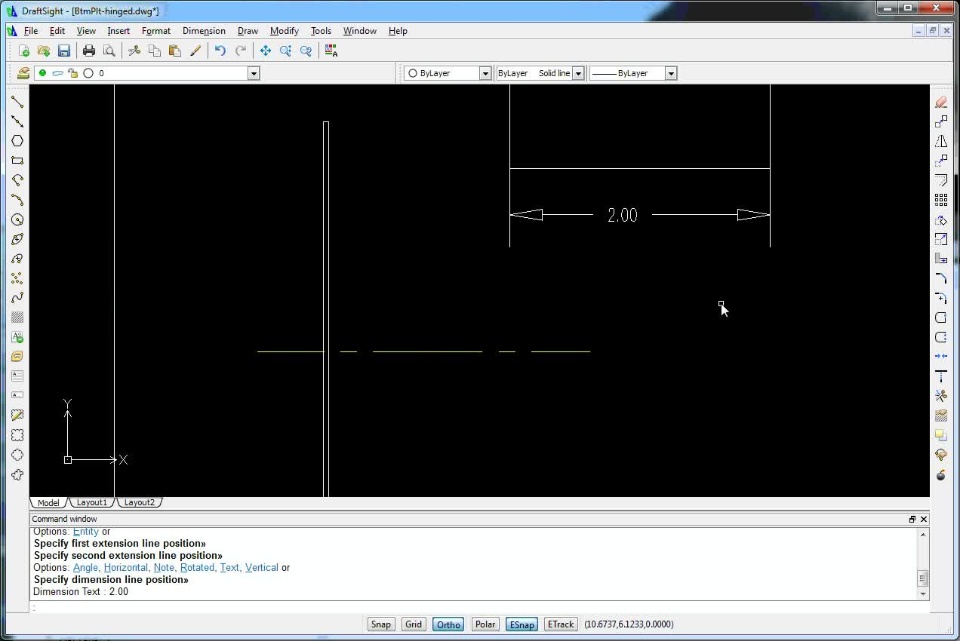Expand the layer selection dropdown

point(253,73)
